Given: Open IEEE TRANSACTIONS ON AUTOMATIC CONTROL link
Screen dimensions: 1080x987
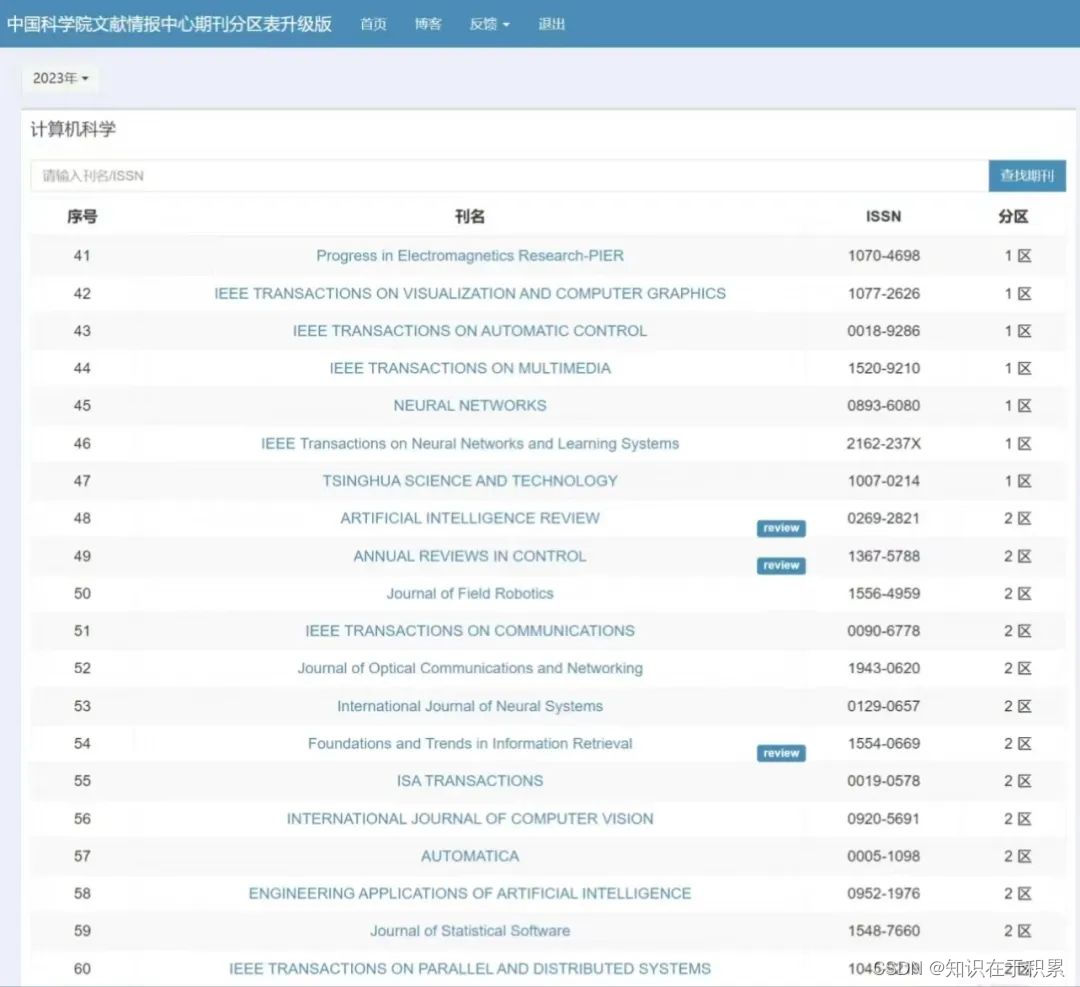Looking at the screenshot, I should point(470,331).
